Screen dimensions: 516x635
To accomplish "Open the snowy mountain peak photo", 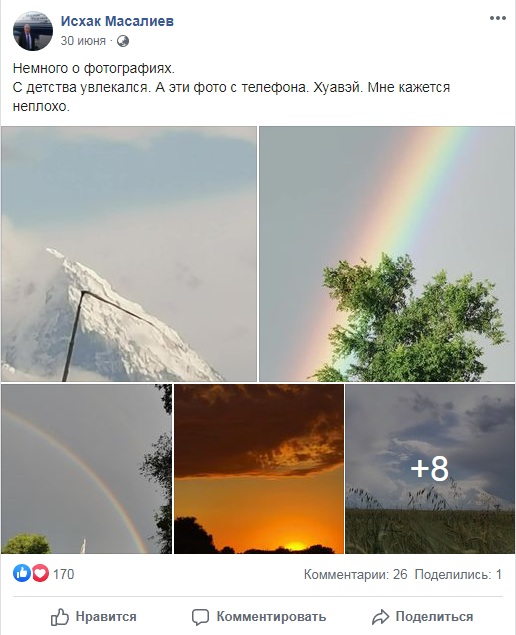I will 129,254.
